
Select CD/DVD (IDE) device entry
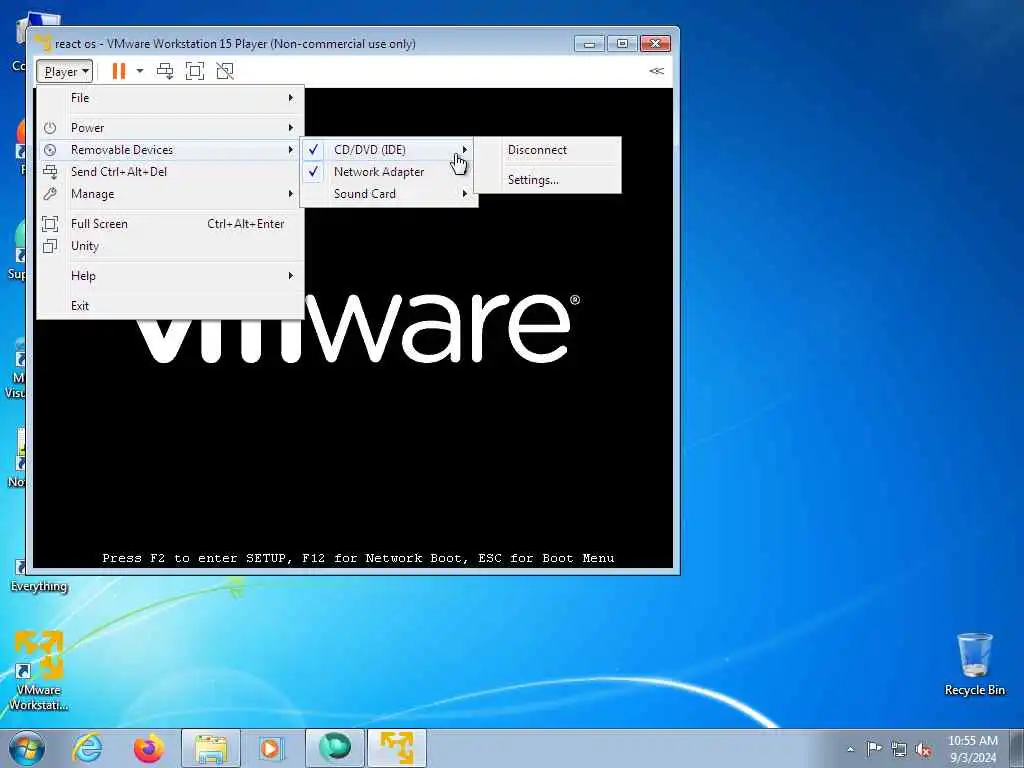coord(389,150)
